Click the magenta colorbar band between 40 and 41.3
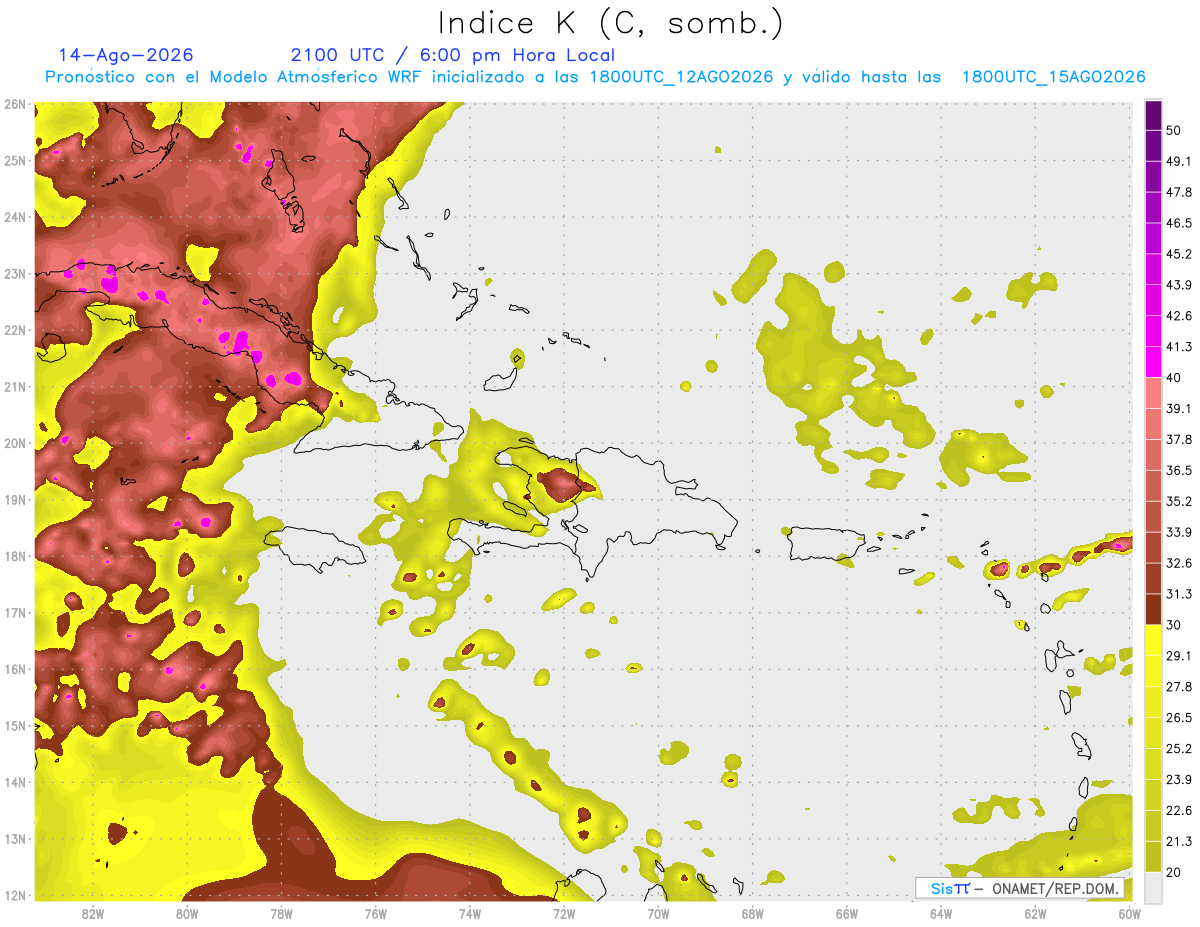The image size is (1200, 927). [1153, 362]
